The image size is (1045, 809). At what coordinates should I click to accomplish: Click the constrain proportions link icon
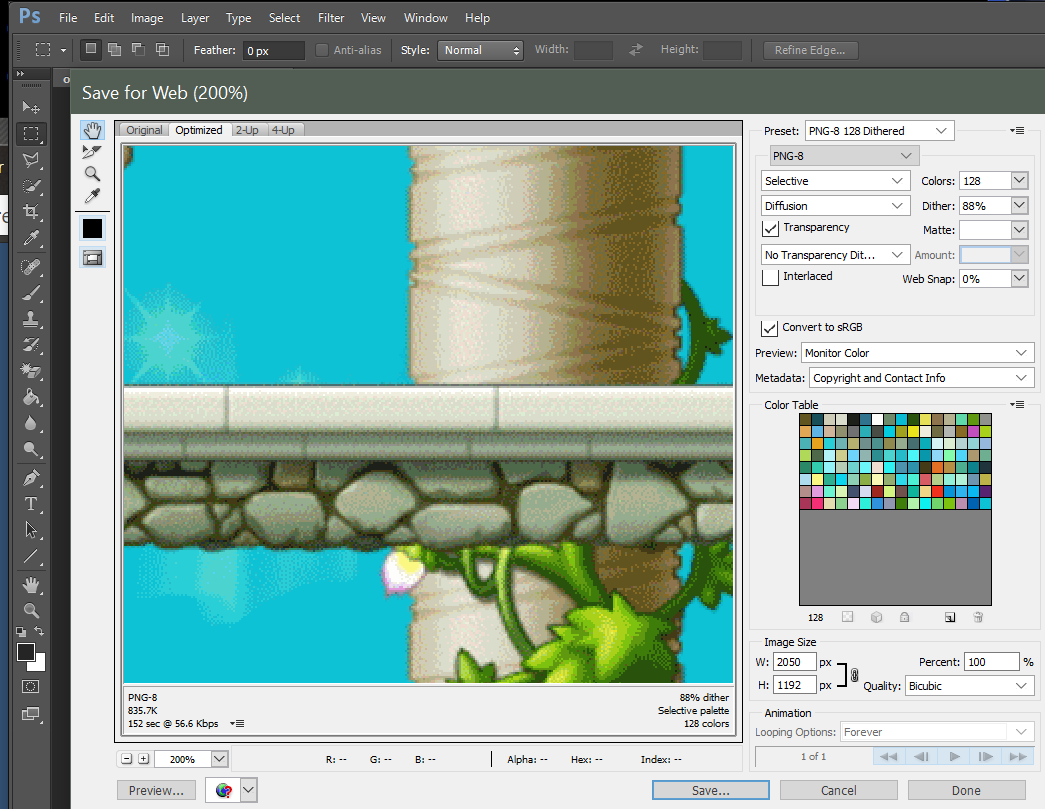point(854,675)
